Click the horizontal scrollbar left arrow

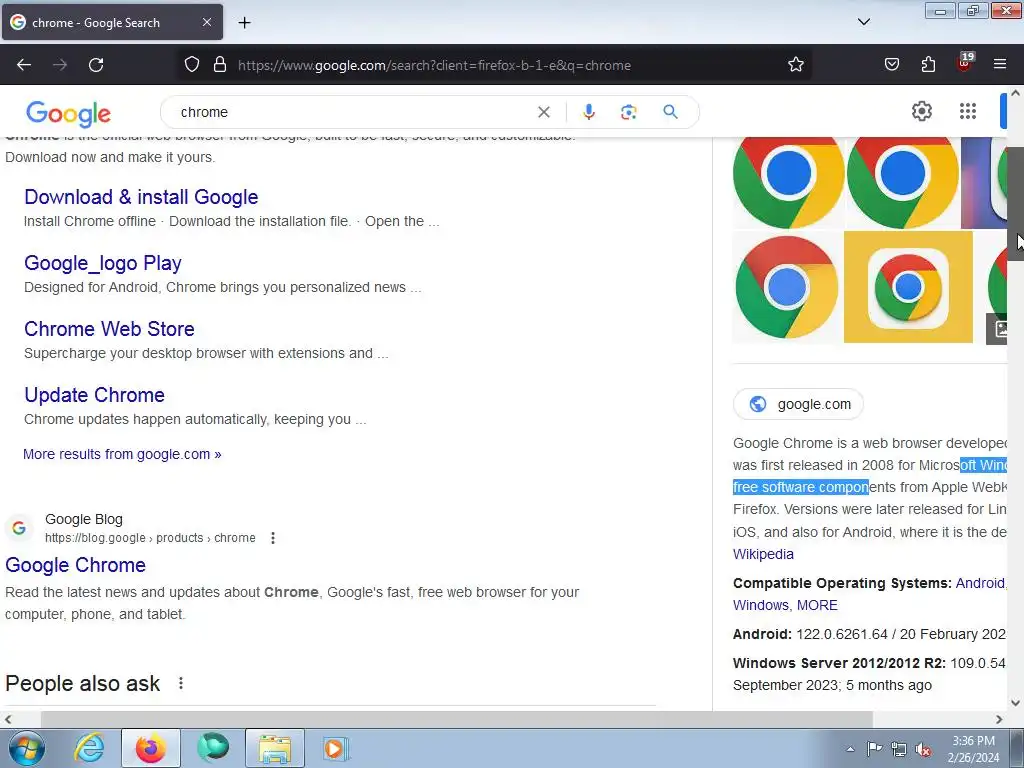8,720
